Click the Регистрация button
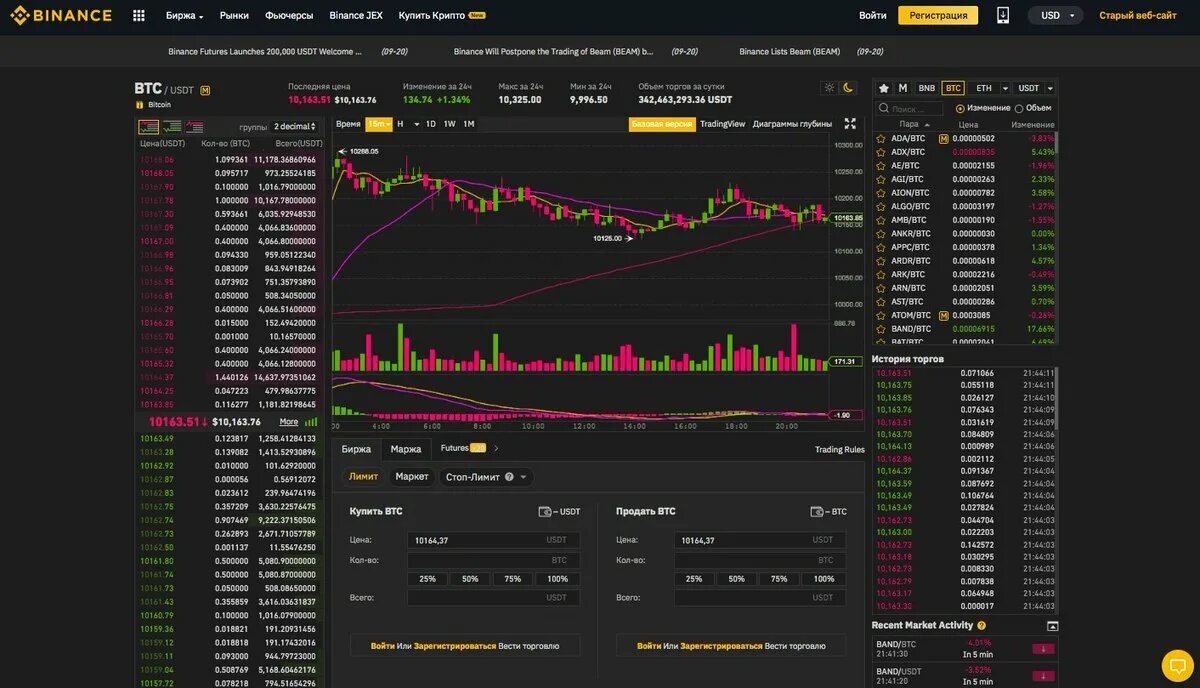 (938, 15)
